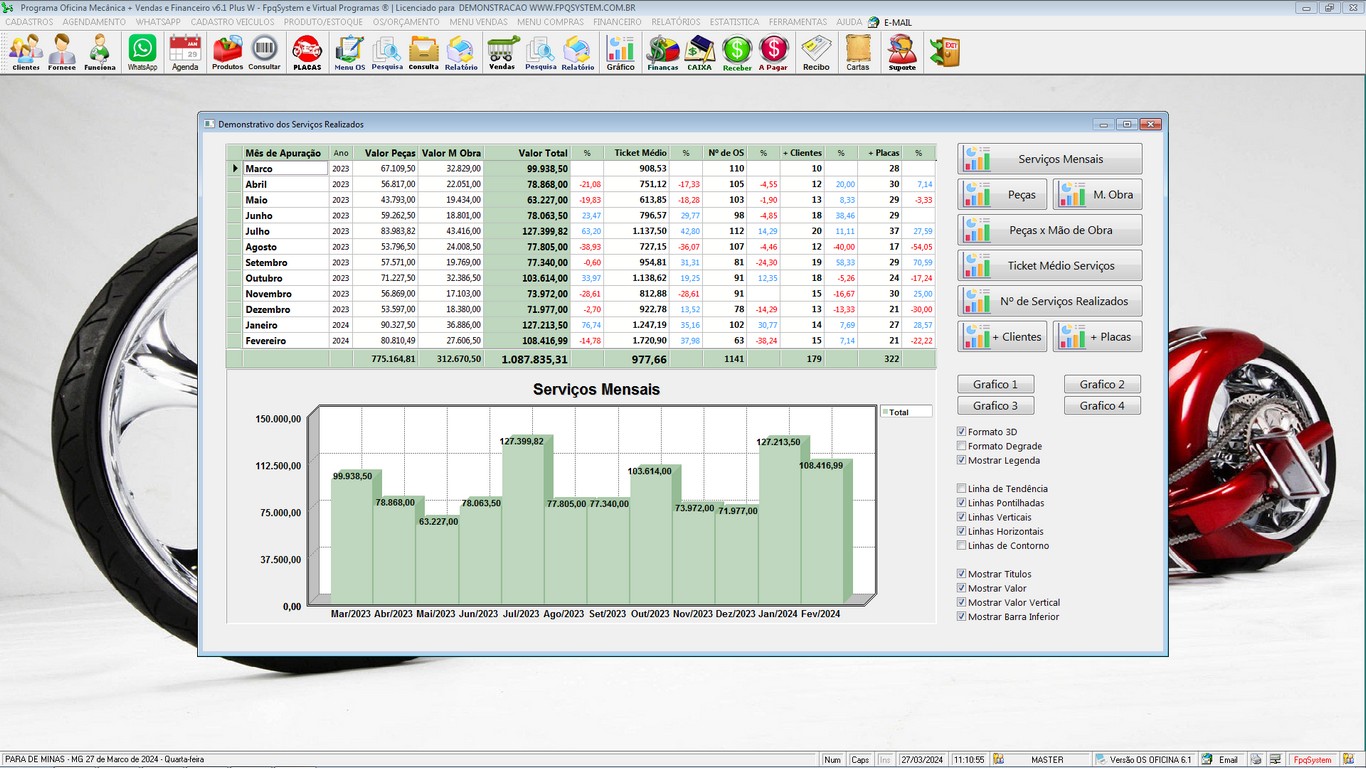Switch to Grafico 3
The height and width of the screenshot is (768, 1366).
point(996,406)
